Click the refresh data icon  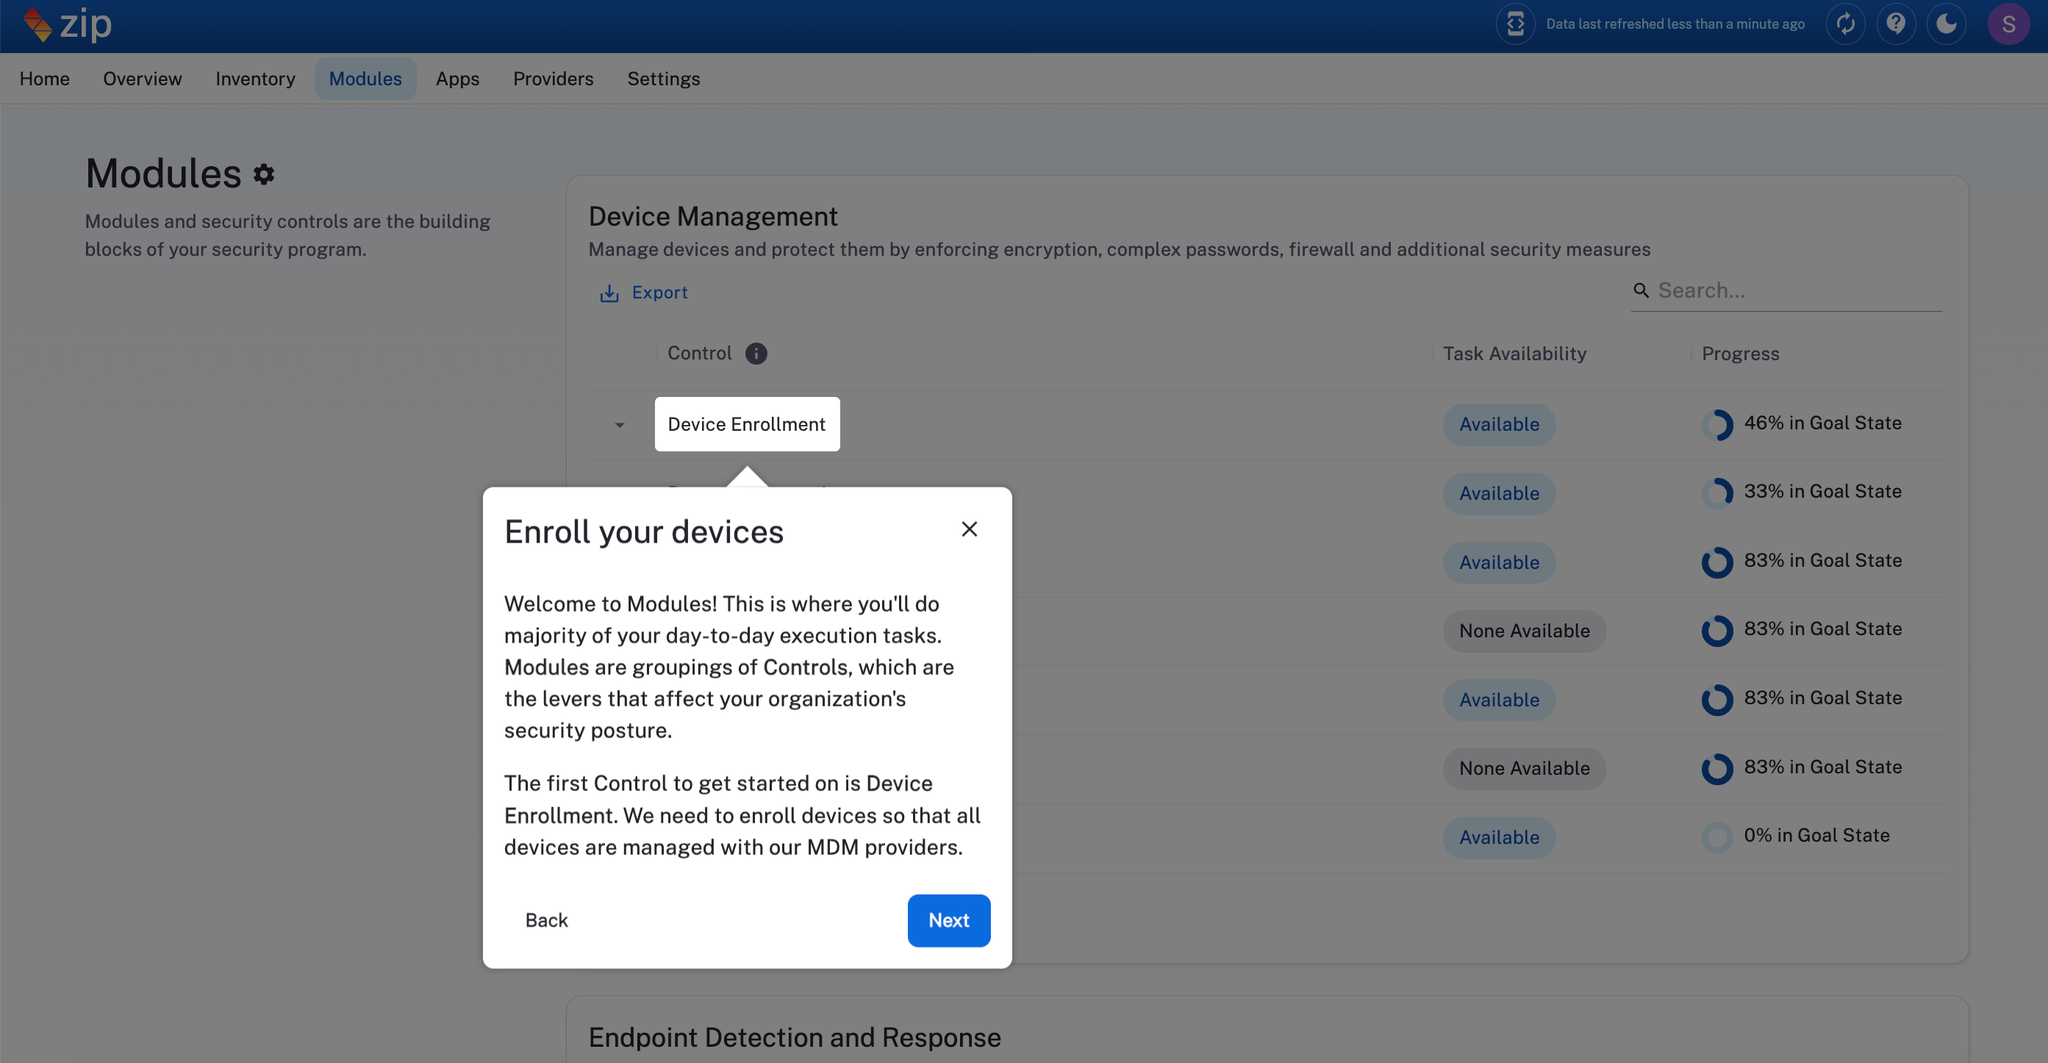point(1845,24)
